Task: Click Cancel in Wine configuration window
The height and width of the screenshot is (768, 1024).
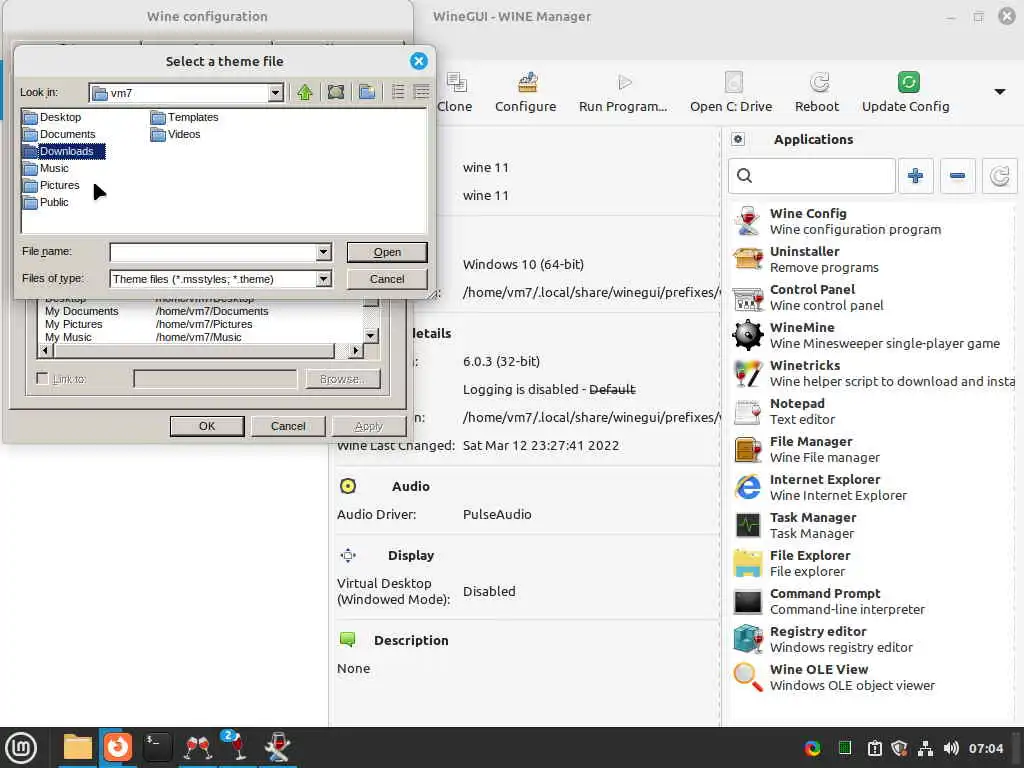Action: tap(288, 426)
